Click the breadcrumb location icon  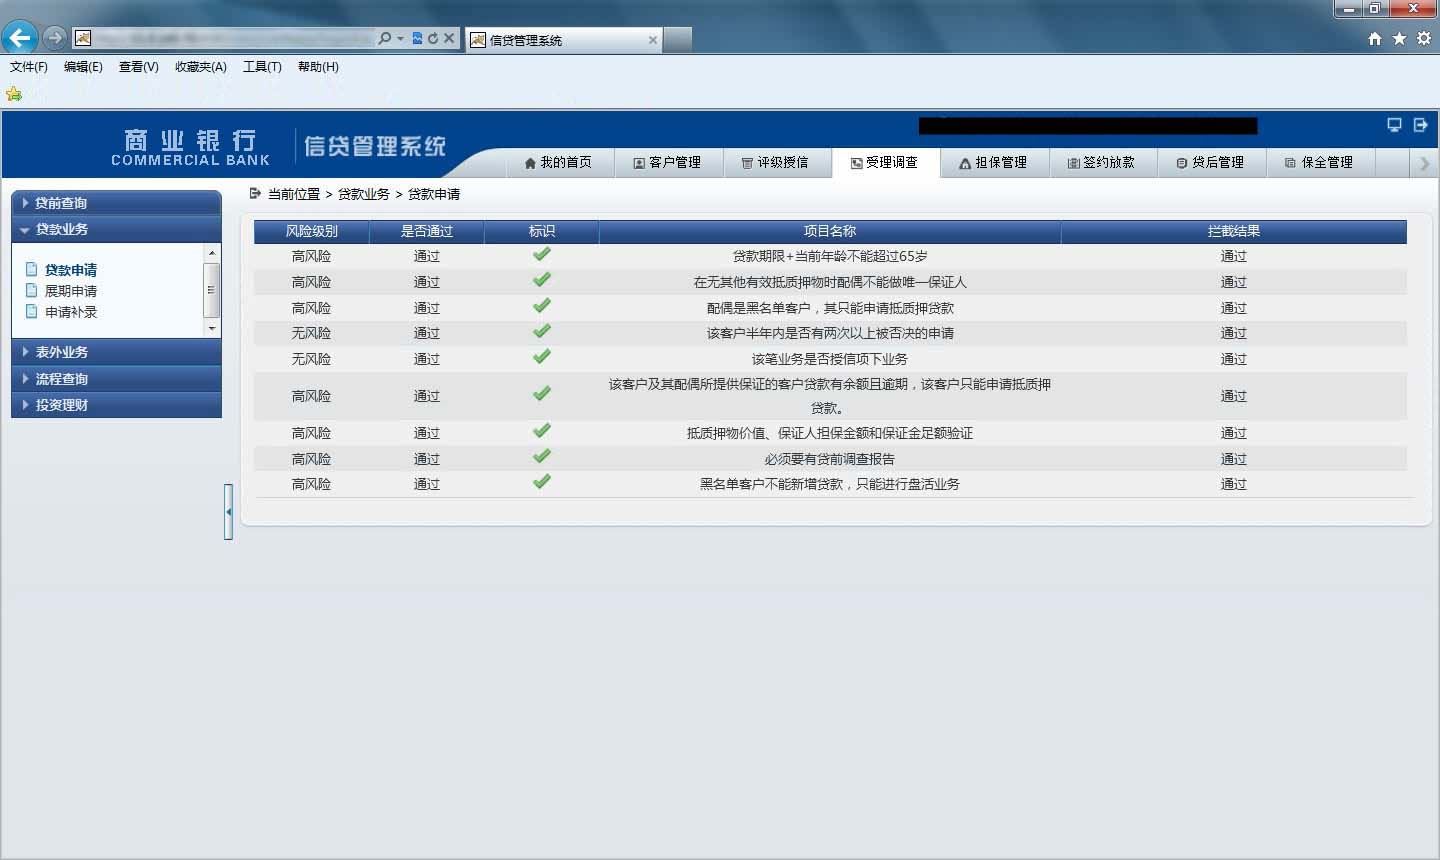[x=255, y=193]
